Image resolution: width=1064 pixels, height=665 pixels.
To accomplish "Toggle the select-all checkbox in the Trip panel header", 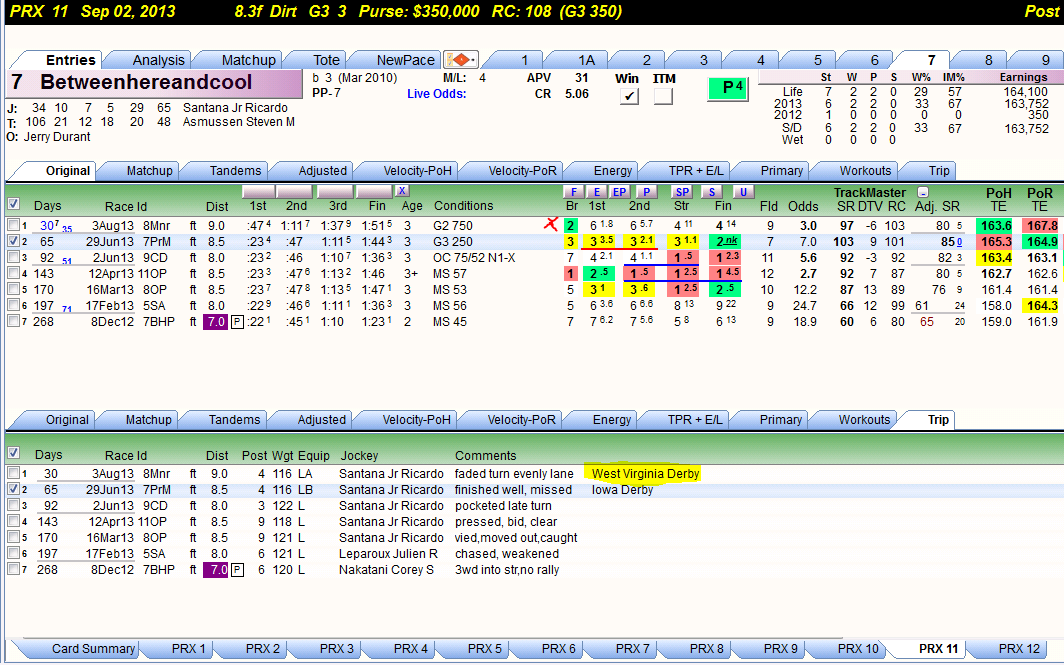I will (x=14, y=453).
